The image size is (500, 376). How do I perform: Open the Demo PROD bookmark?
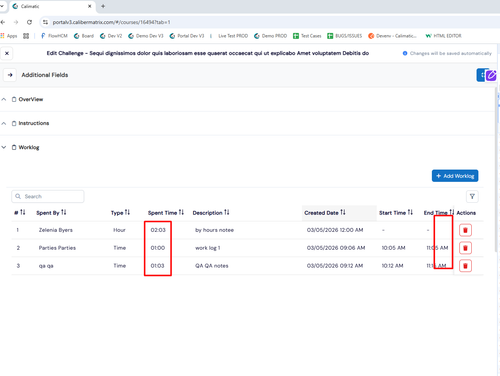click(271, 36)
